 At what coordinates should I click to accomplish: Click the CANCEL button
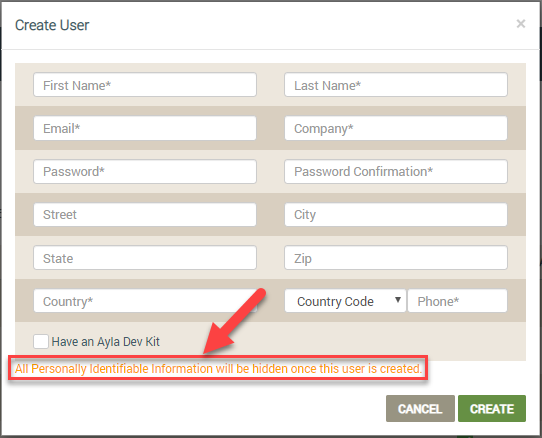(x=420, y=409)
